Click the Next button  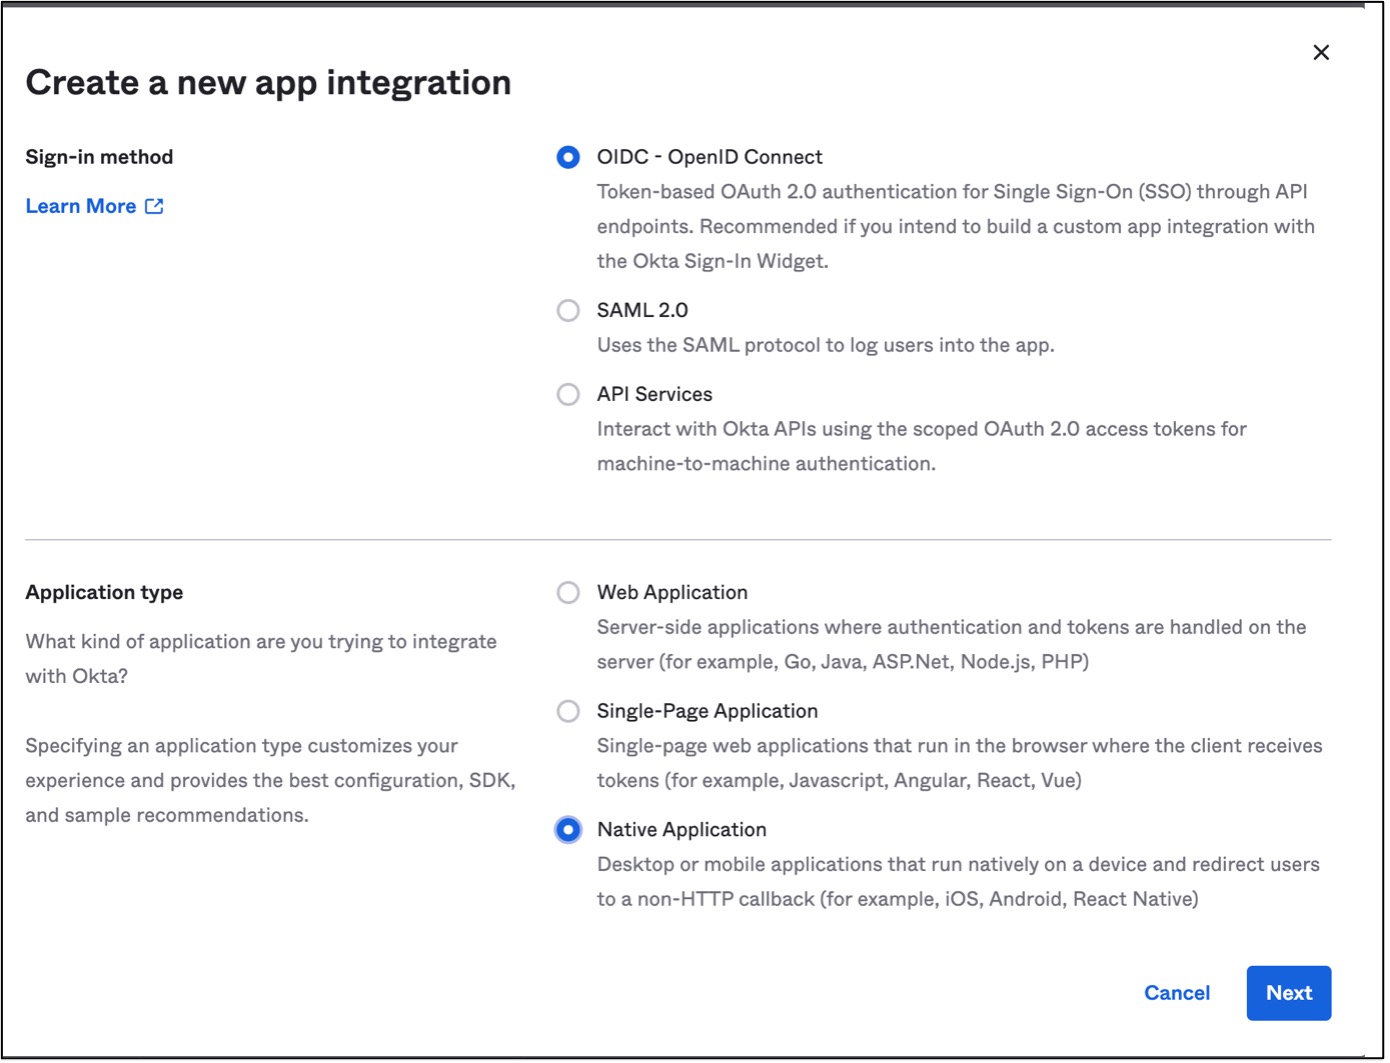coord(1288,993)
